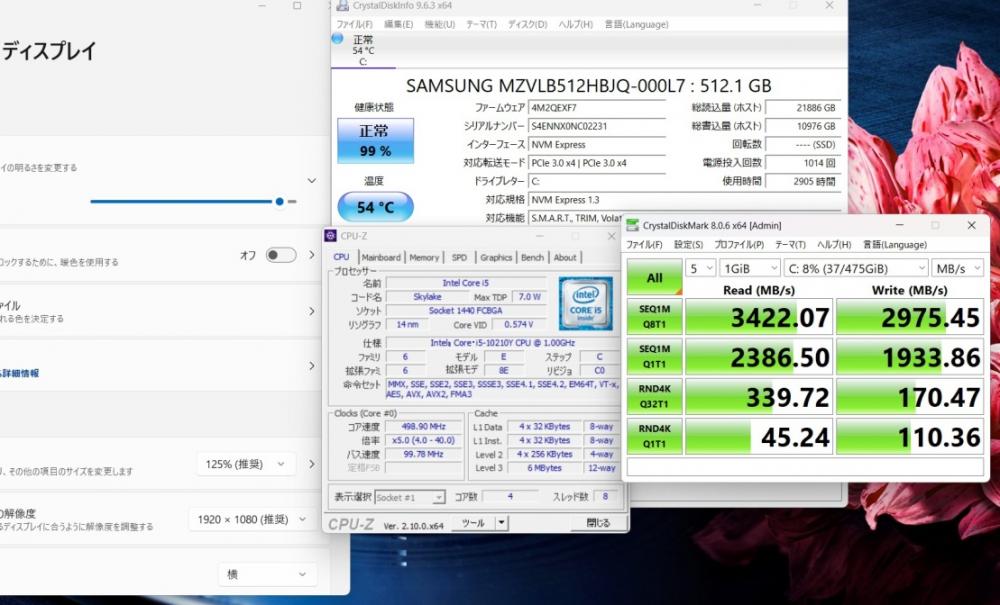
Task: Switch to the Graphics tab in CPU-Z
Action: pos(496,258)
